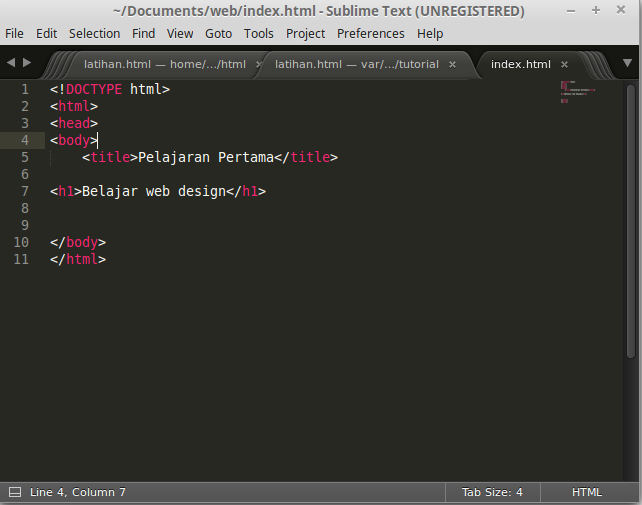Open the Edit menu
The height and width of the screenshot is (505, 642).
pos(46,34)
